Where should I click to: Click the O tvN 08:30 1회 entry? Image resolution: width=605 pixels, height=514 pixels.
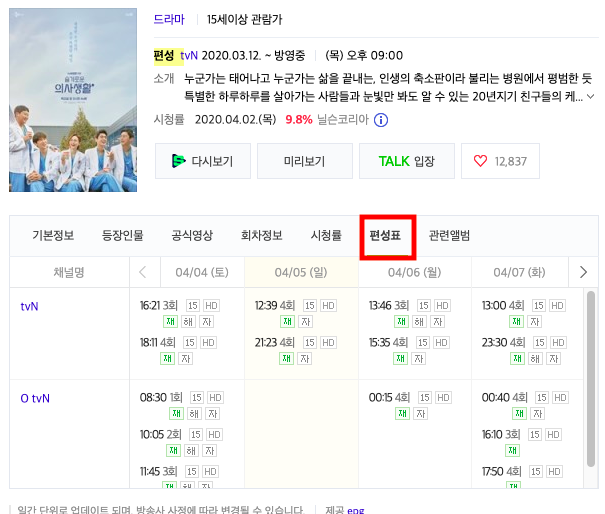click(x=161, y=397)
